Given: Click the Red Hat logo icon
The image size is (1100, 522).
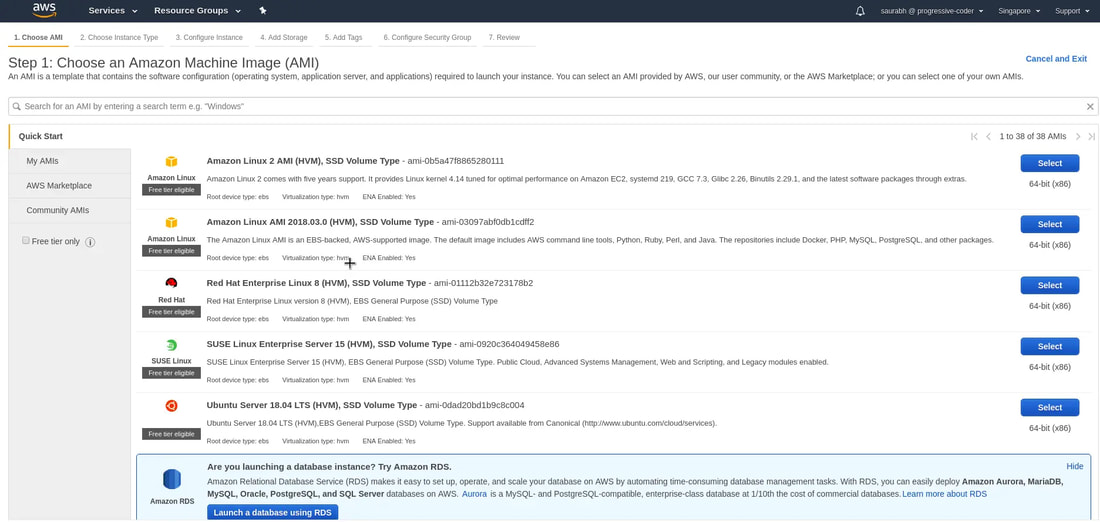Looking at the screenshot, I should click(171, 283).
